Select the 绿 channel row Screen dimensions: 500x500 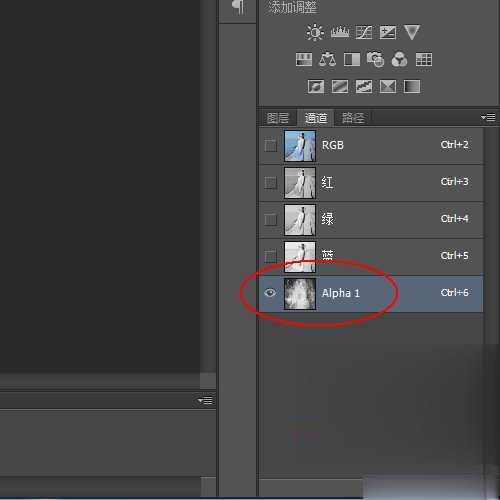(x=371, y=219)
